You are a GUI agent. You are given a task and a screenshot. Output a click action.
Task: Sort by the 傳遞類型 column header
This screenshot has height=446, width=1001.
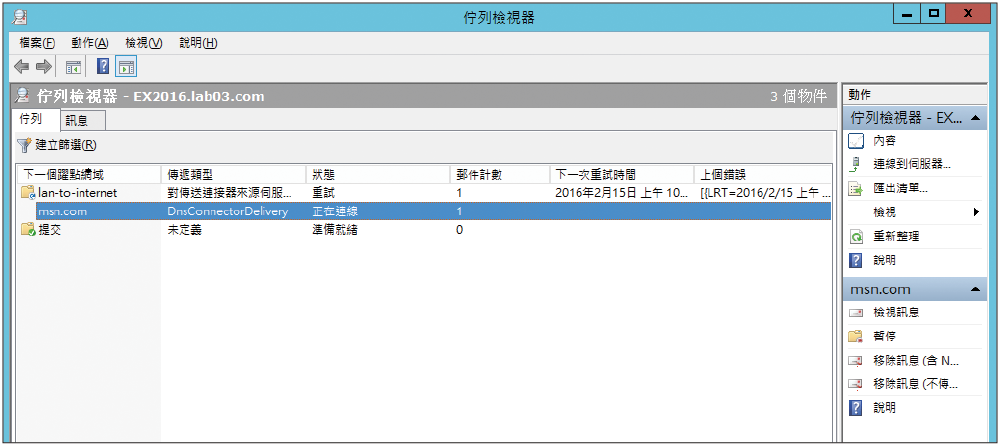[x=234, y=174]
